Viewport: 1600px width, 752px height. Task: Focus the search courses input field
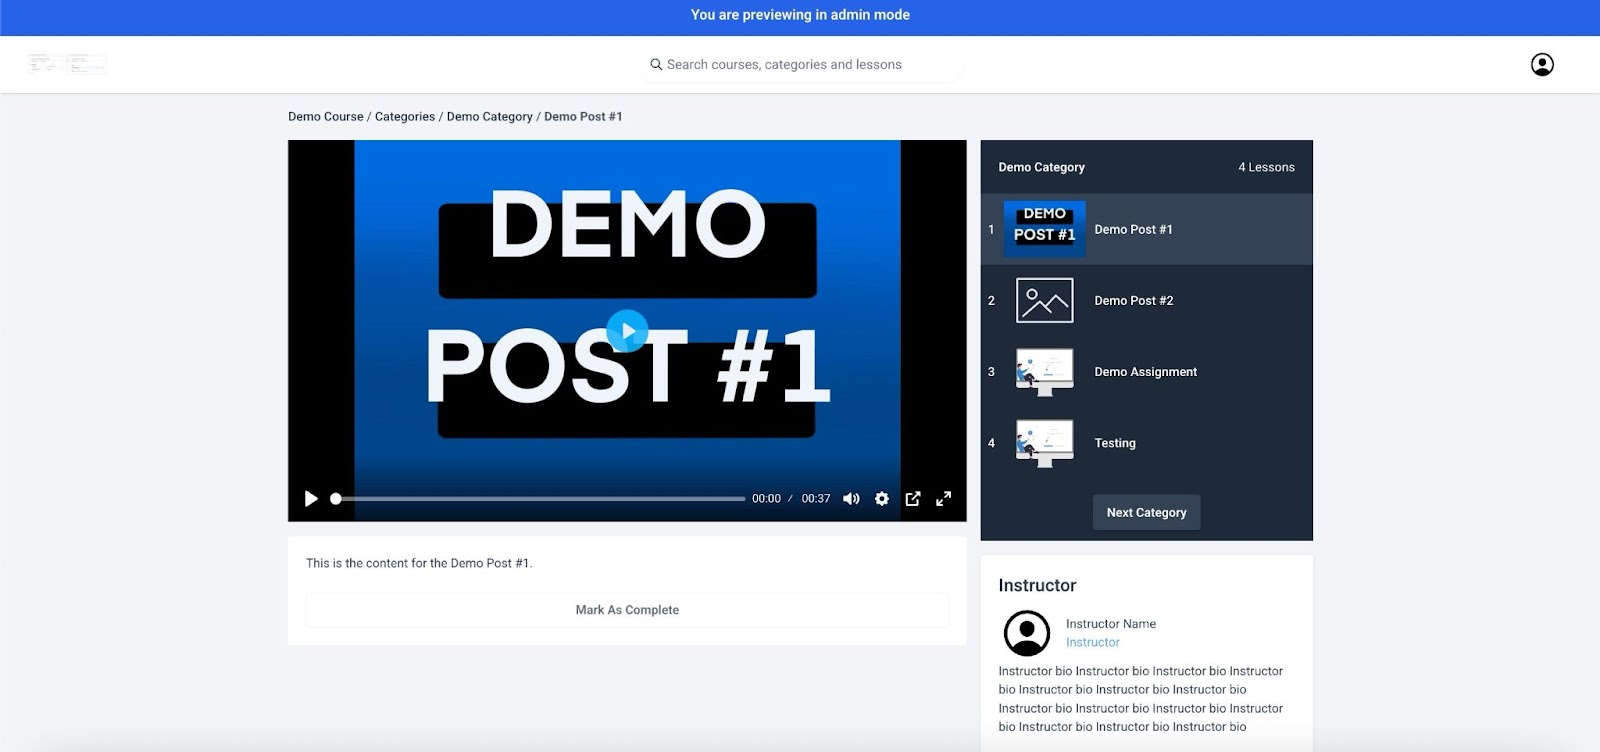tap(800, 65)
